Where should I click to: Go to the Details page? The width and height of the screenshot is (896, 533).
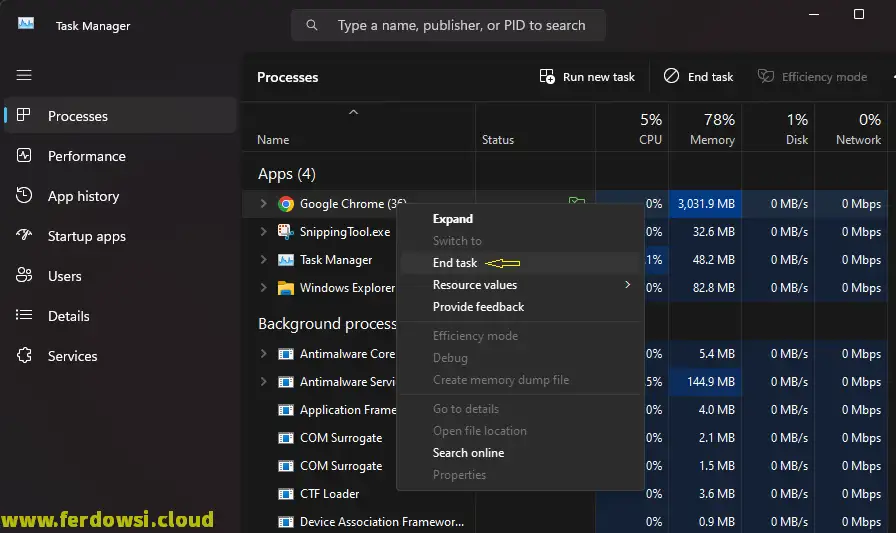coord(120,316)
